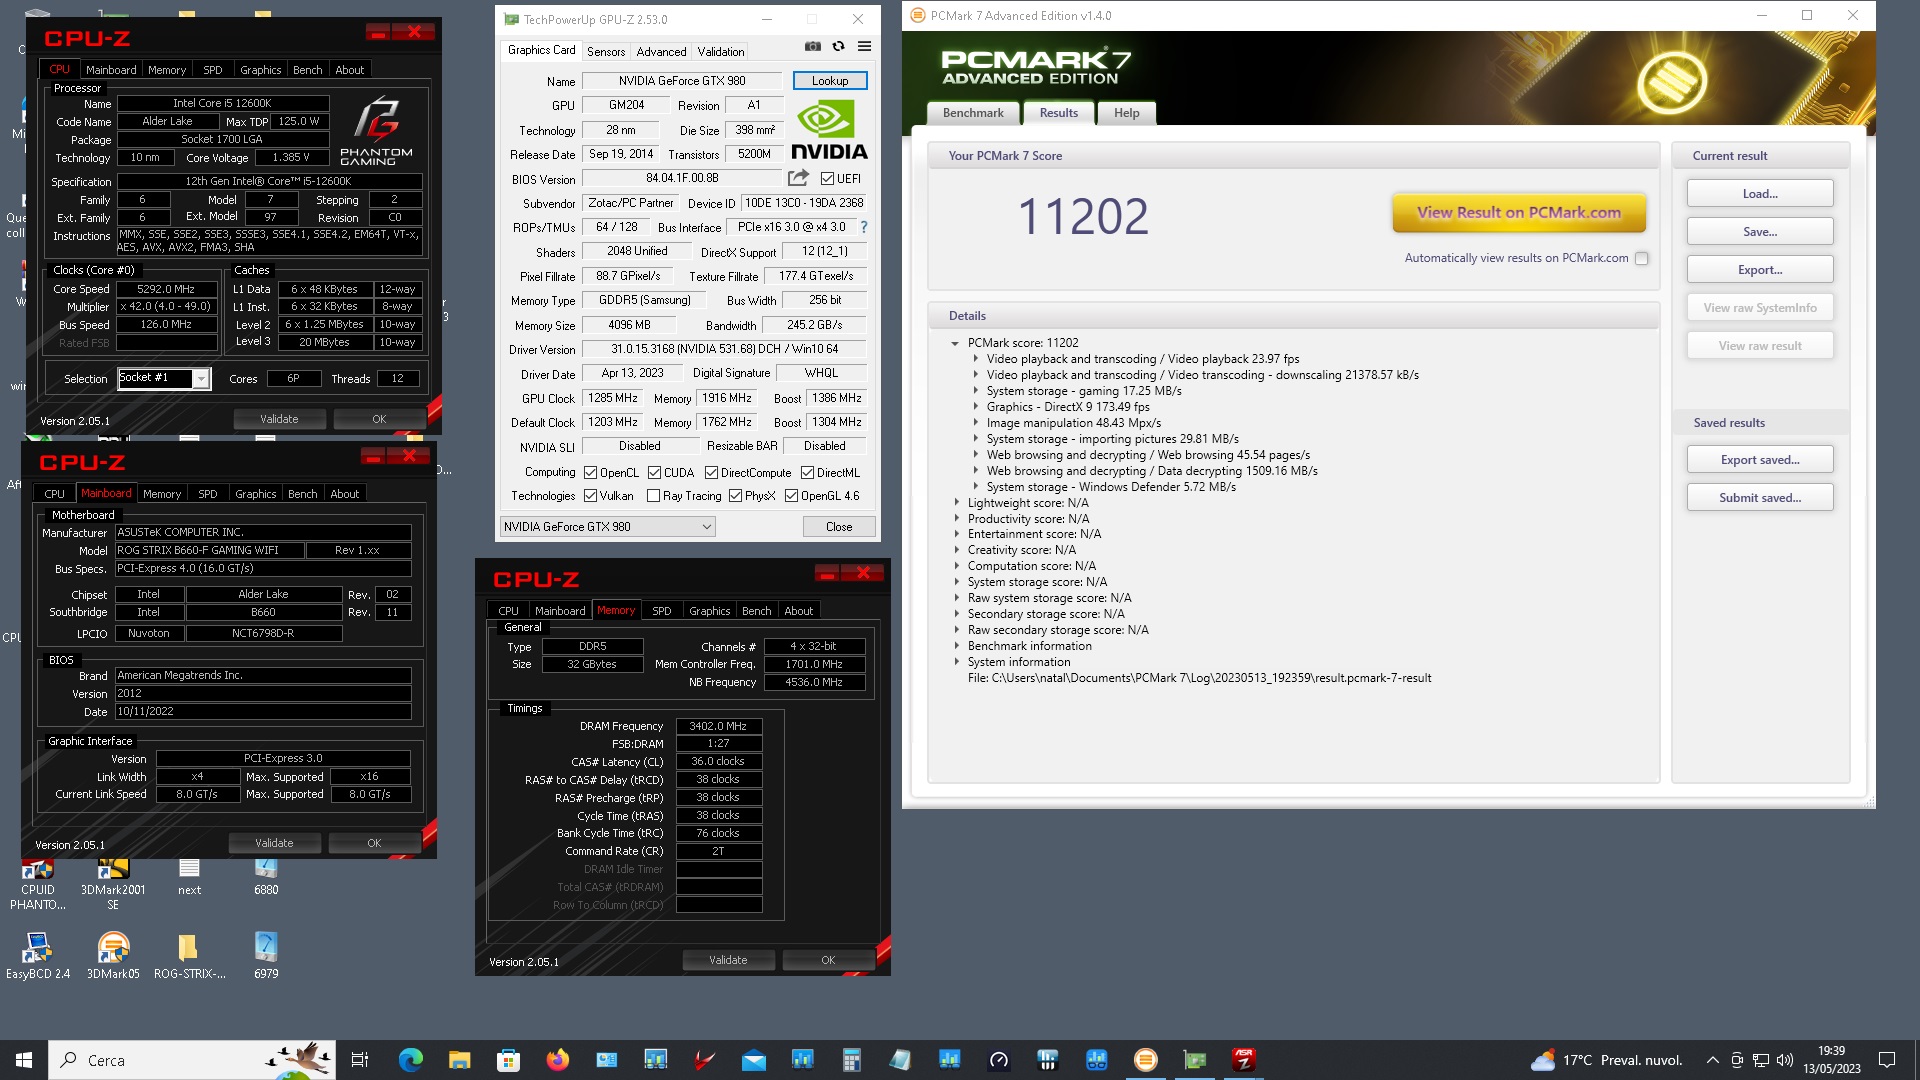Toggle the DirectML checkbox
The width and height of the screenshot is (1920, 1080).
[807, 473]
